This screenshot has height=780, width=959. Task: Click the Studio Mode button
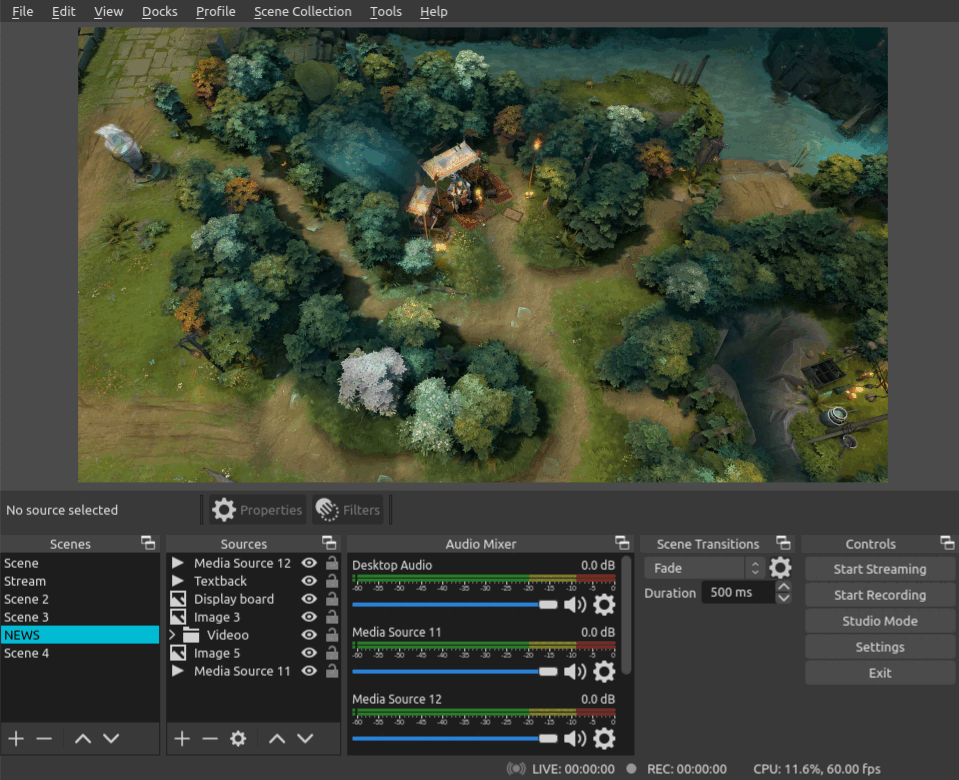[x=879, y=621]
